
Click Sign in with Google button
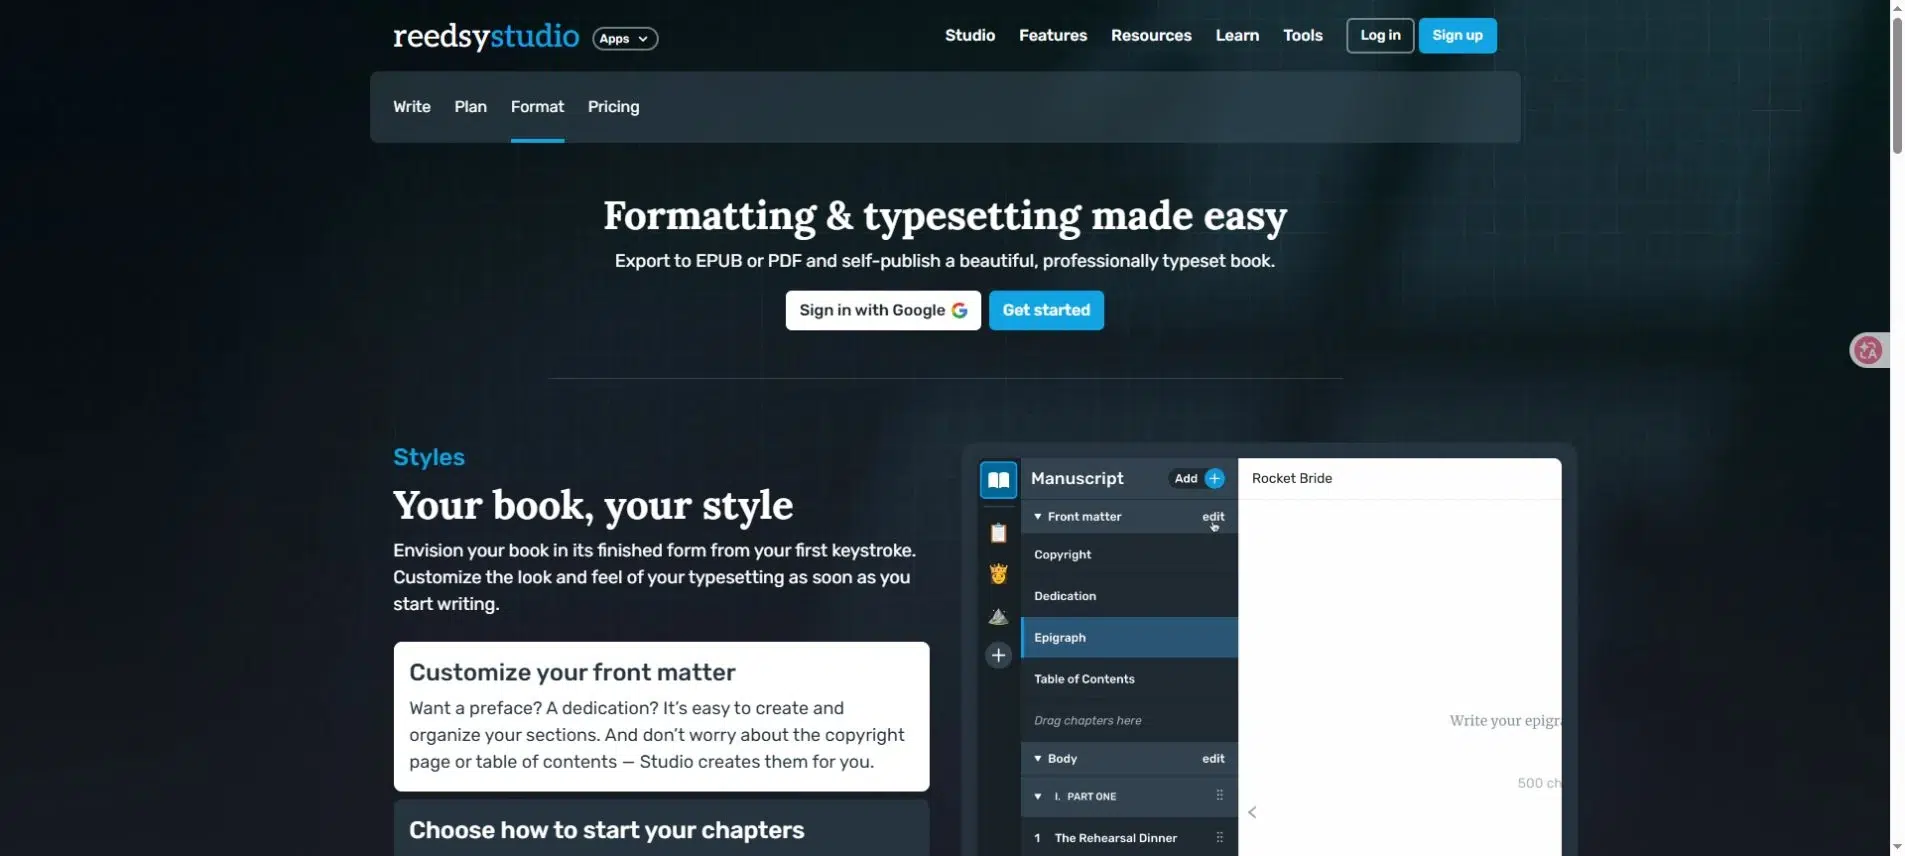coord(883,310)
